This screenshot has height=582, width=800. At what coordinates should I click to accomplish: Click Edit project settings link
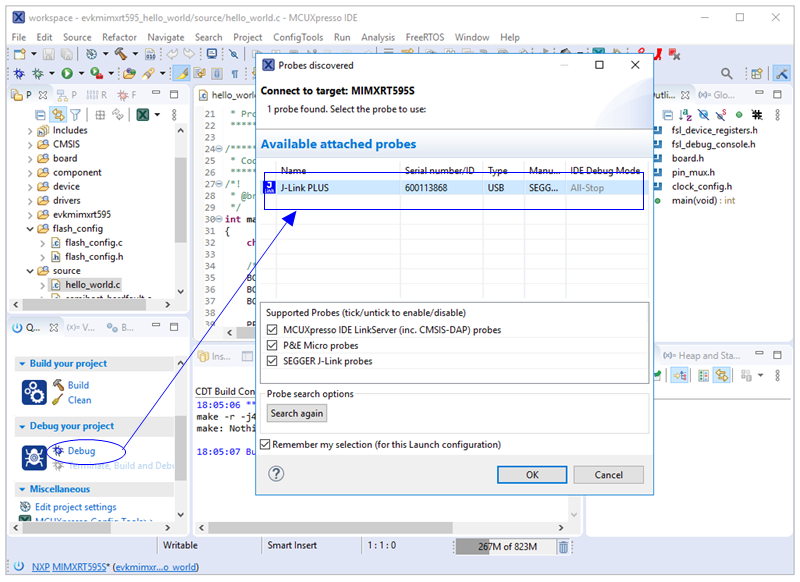[x=76, y=507]
